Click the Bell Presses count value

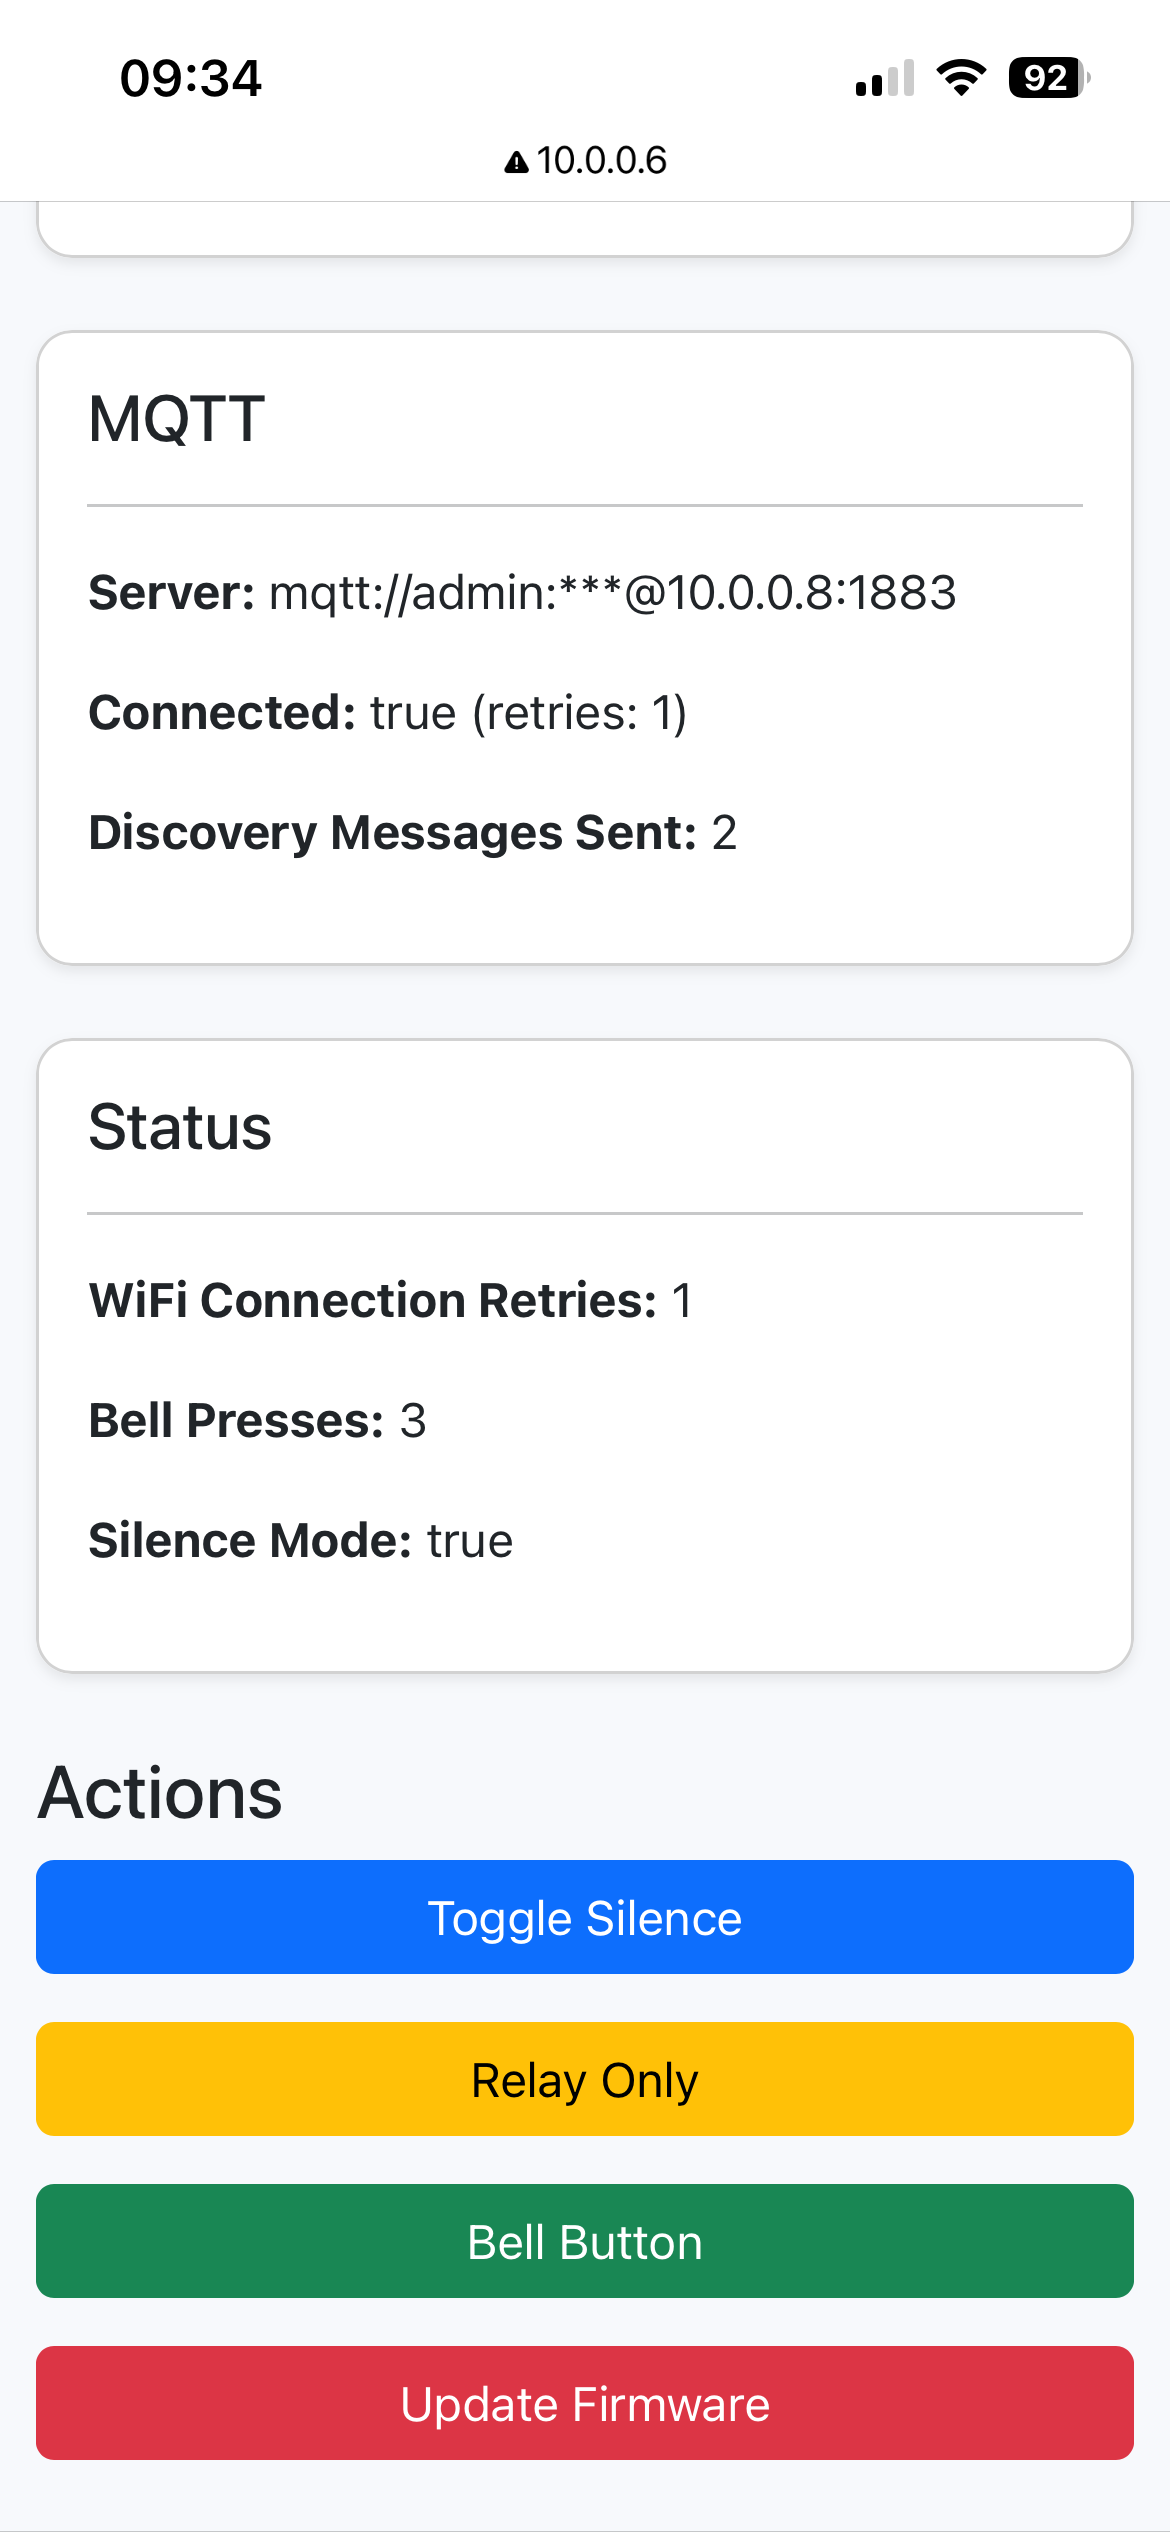coord(413,1420)
